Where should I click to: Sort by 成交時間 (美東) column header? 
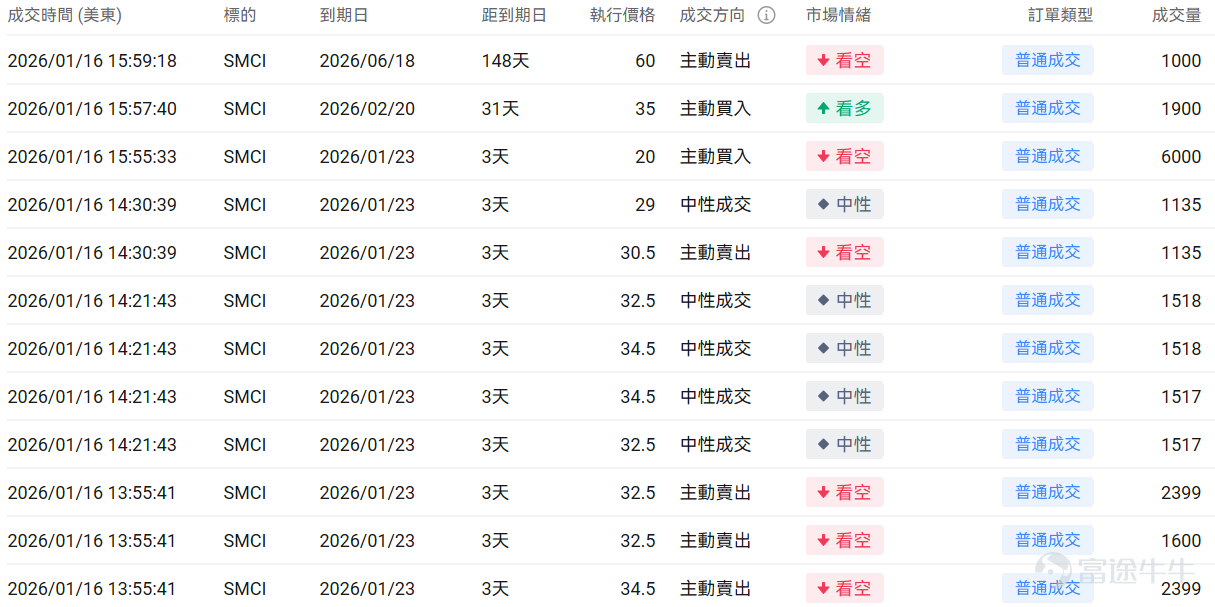coord(65,15)
